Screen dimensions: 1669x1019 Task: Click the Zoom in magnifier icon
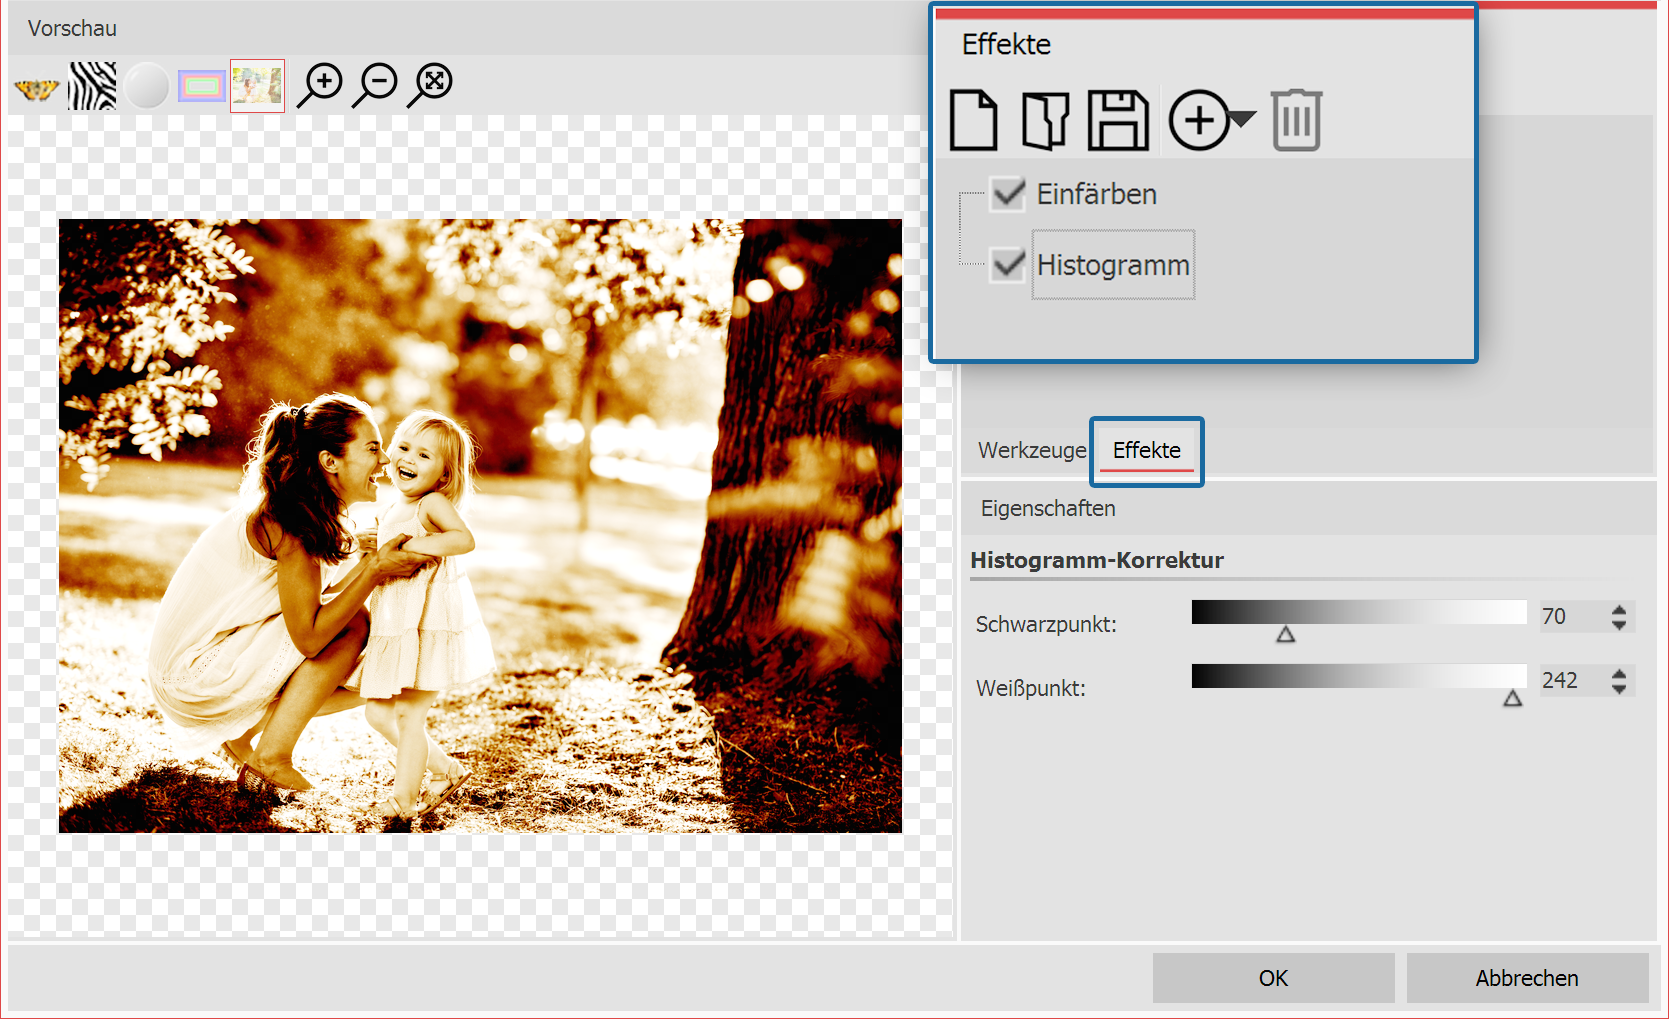point(319,85)
